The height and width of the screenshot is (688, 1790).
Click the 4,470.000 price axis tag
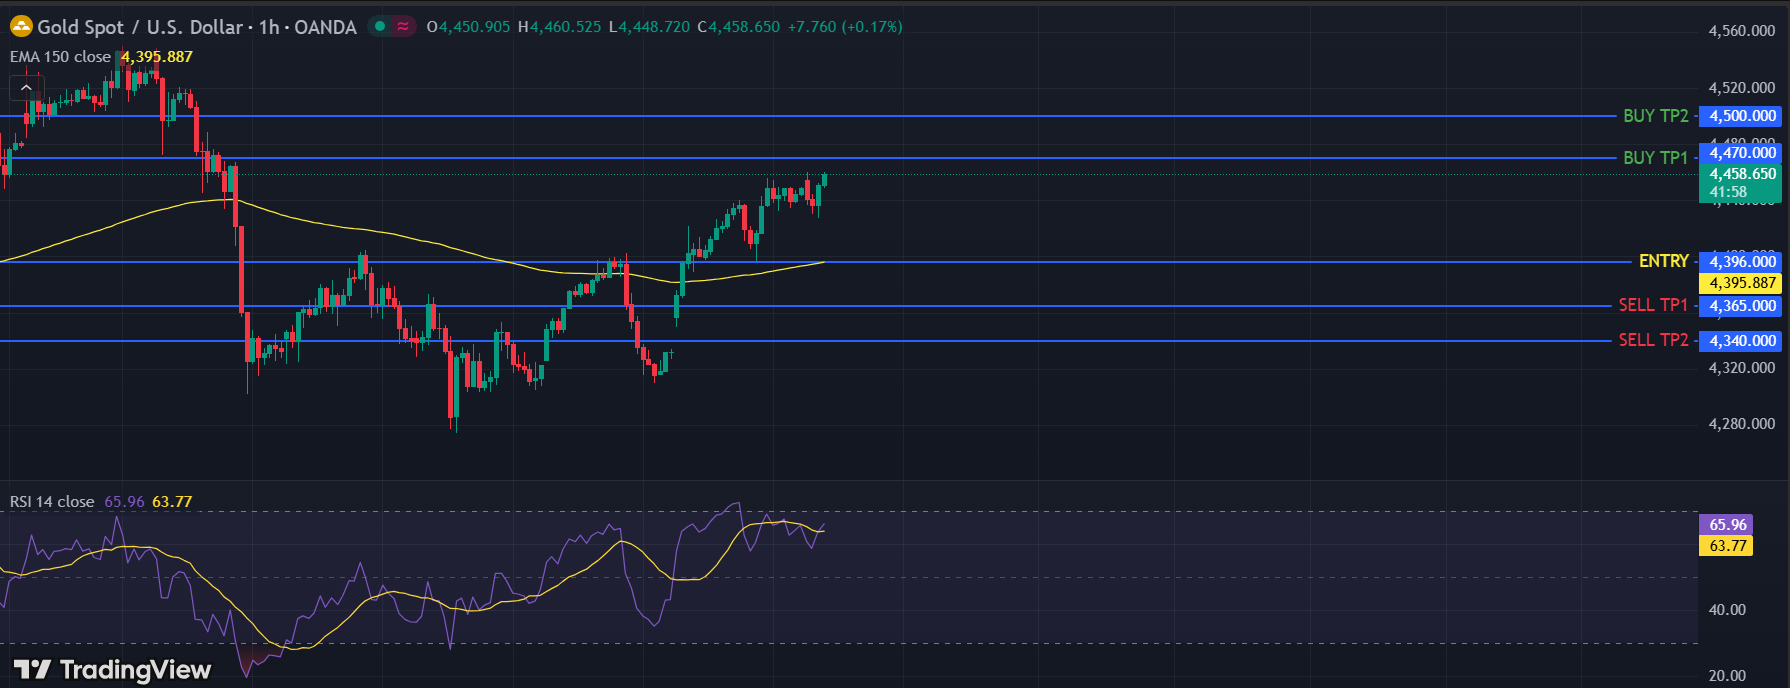[x=1741, y=153]
